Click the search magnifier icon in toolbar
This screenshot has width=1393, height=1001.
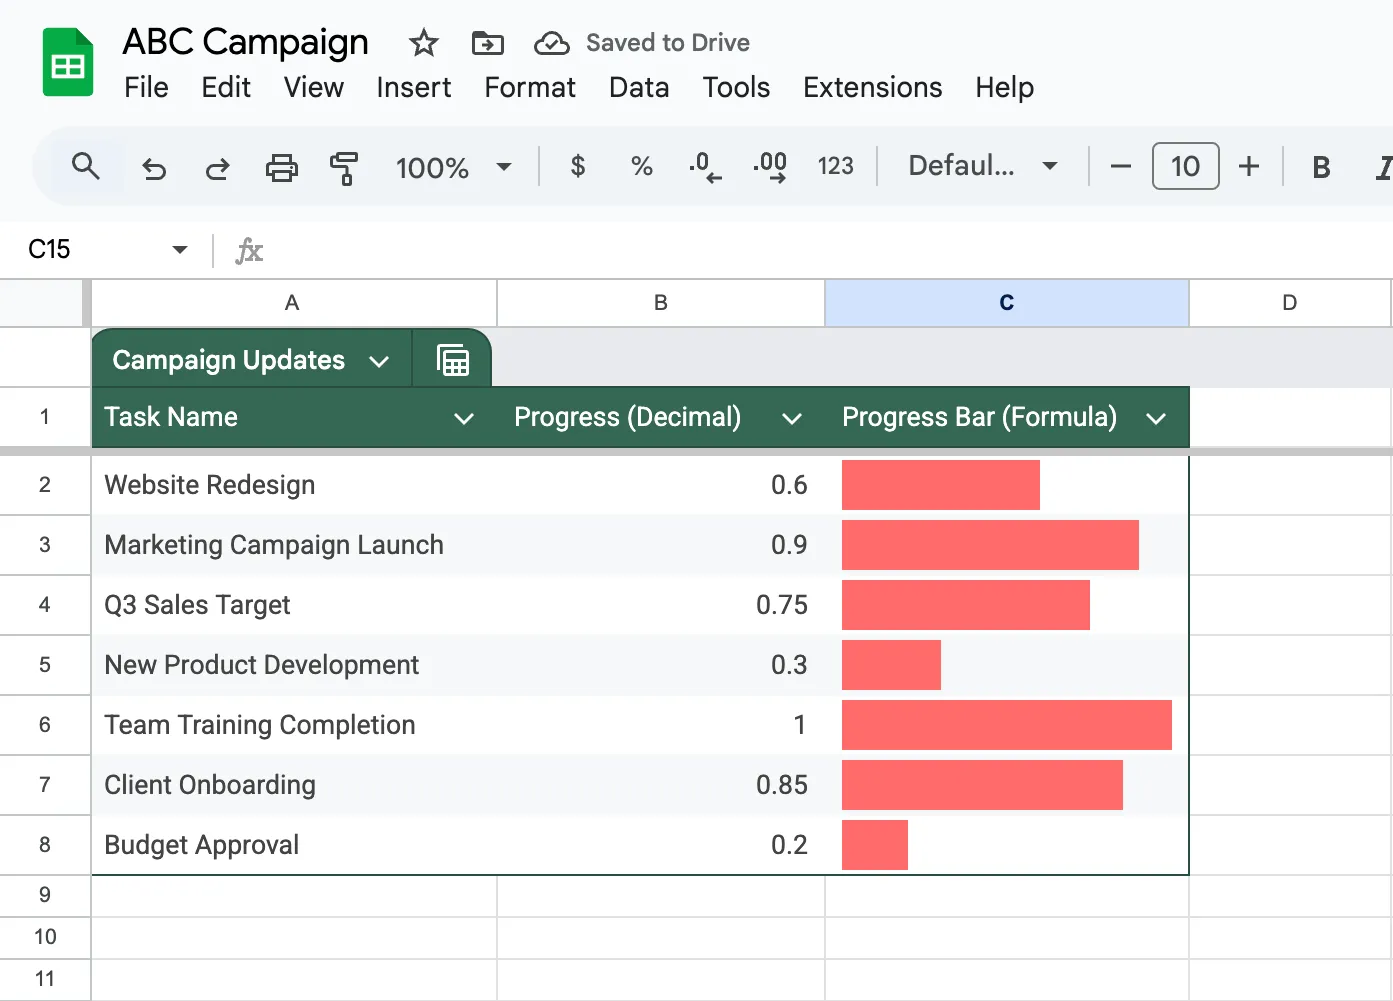pyautogui.click(x=86, y=166)
